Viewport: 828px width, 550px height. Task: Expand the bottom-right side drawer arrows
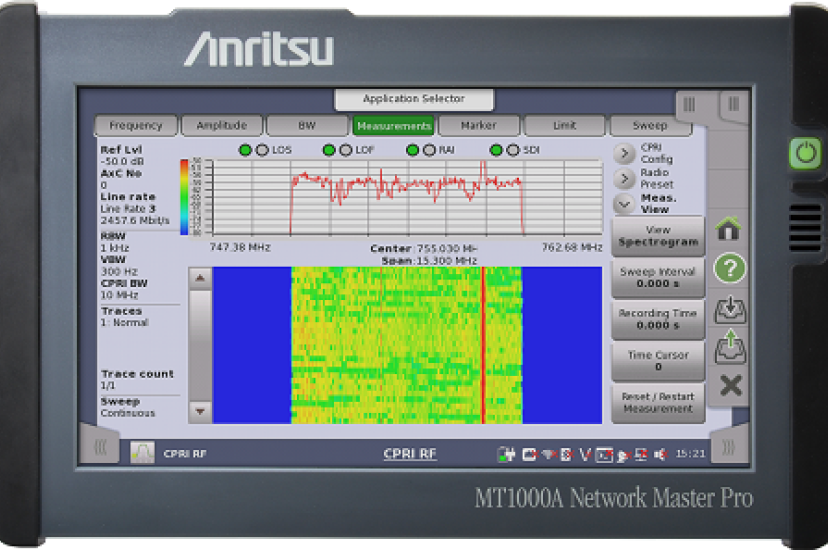pyautogui.click(x=729, y=448)
